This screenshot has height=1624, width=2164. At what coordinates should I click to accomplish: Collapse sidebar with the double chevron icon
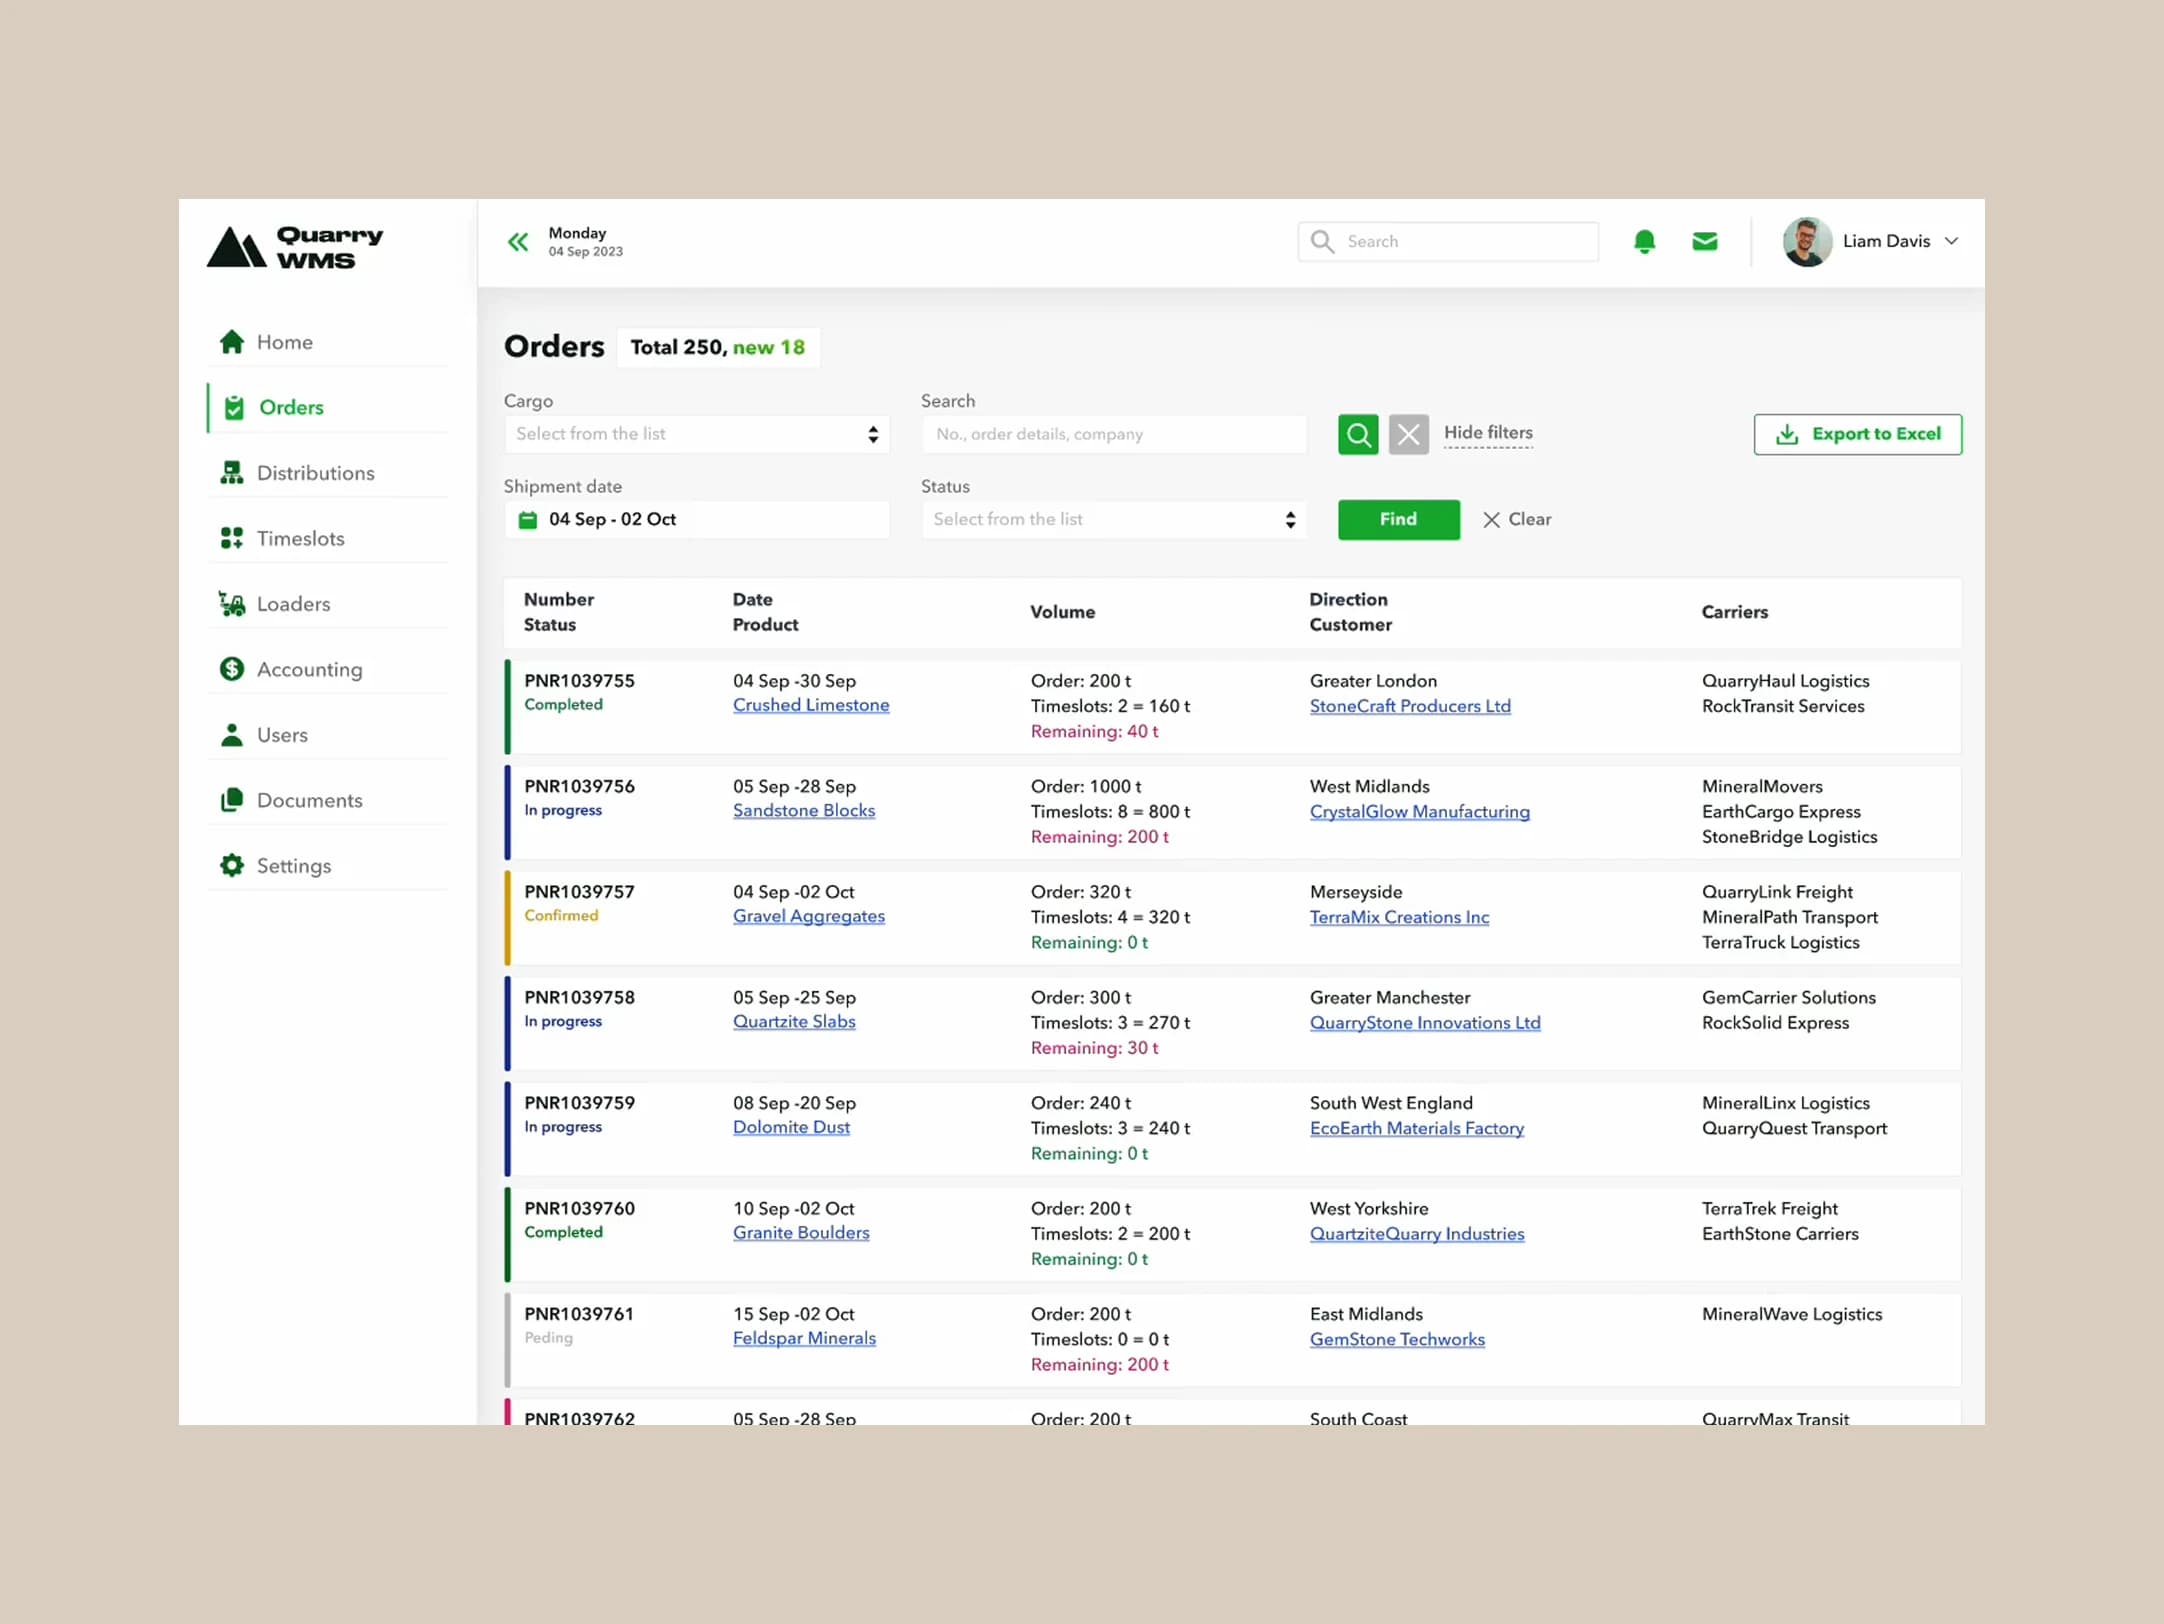click(x=518, y=242)
